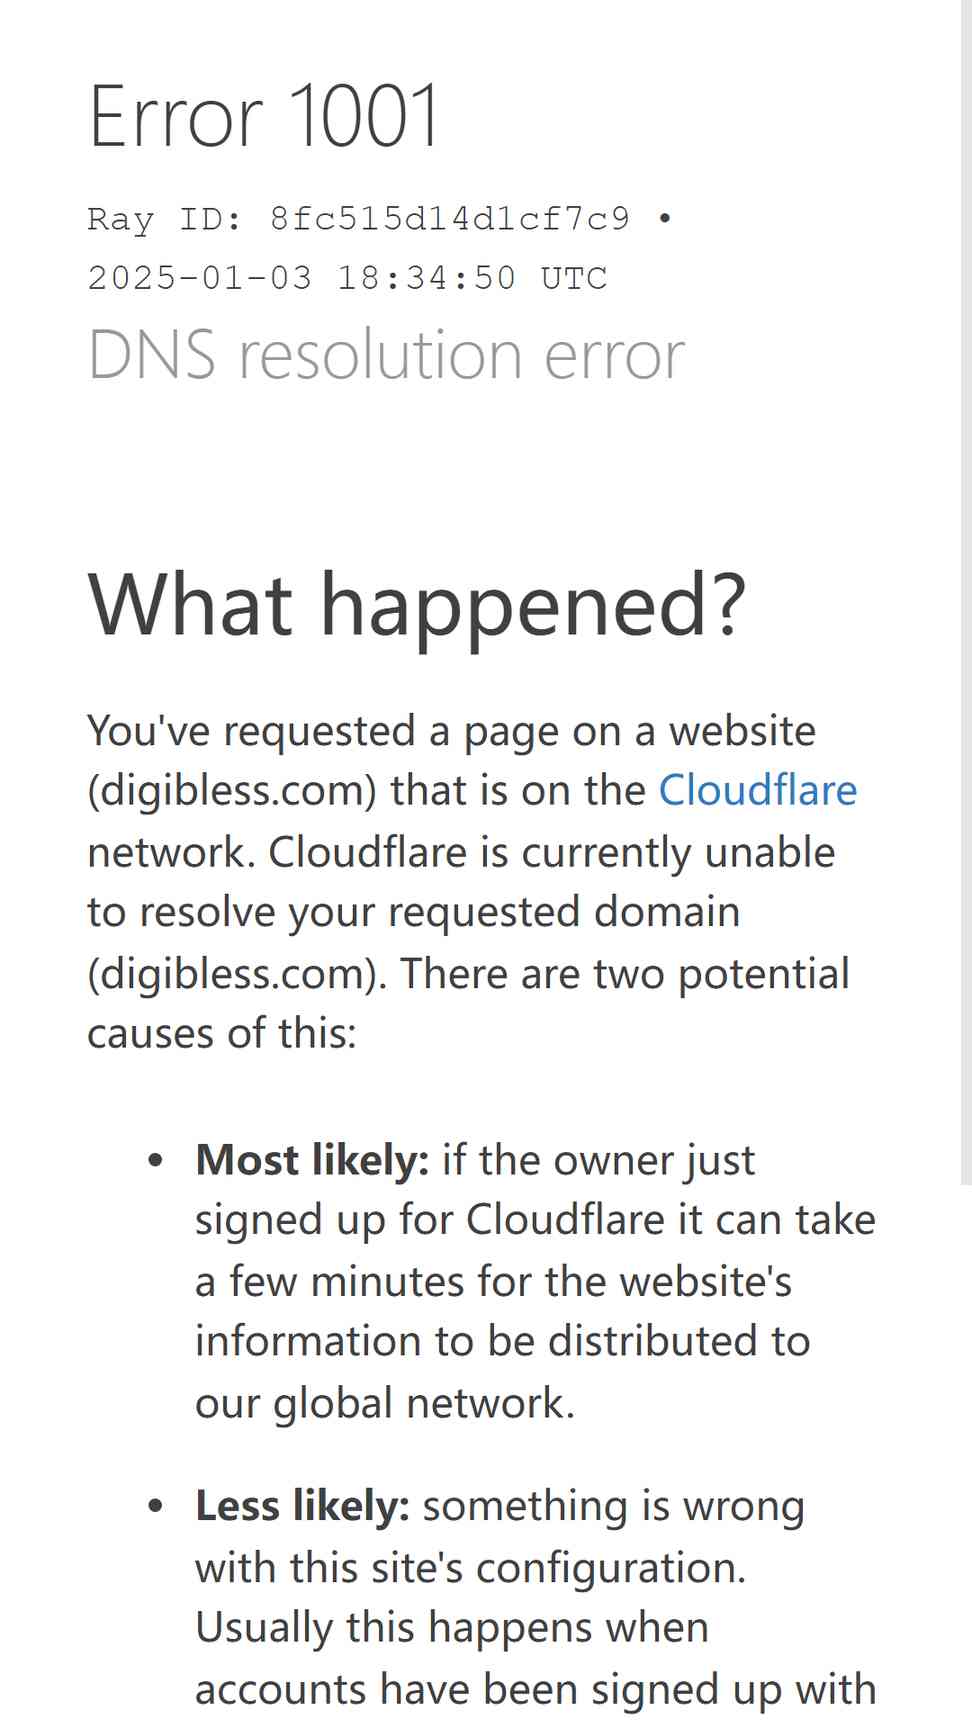The image size is (972, 1728).
Task: Click the bold Less likely label
Action: 302,1505
